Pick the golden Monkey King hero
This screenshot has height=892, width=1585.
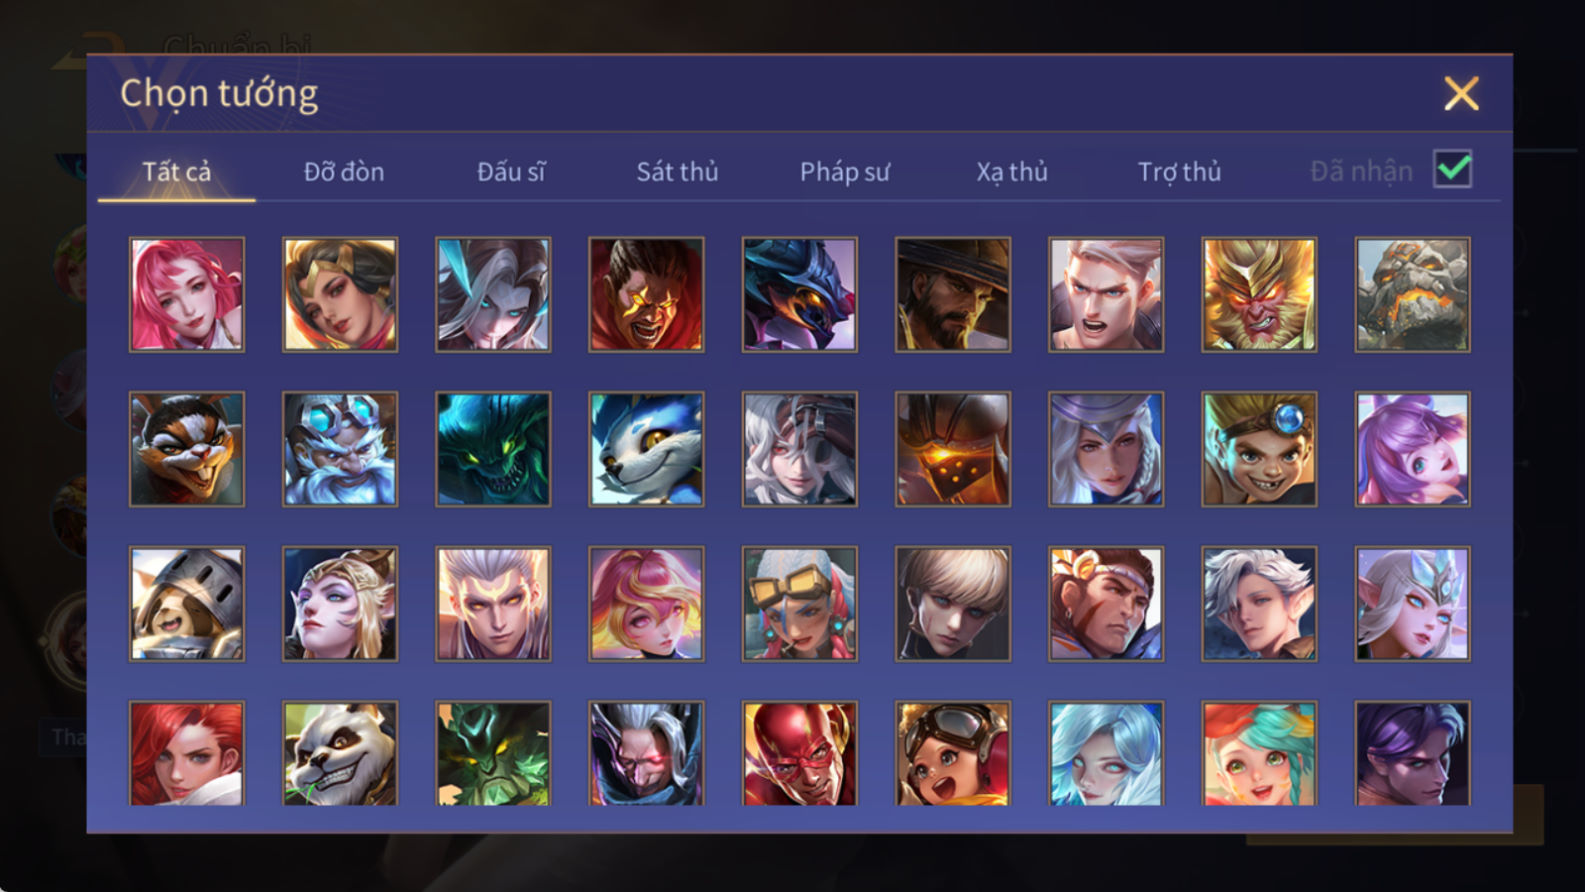[1259, 294]
